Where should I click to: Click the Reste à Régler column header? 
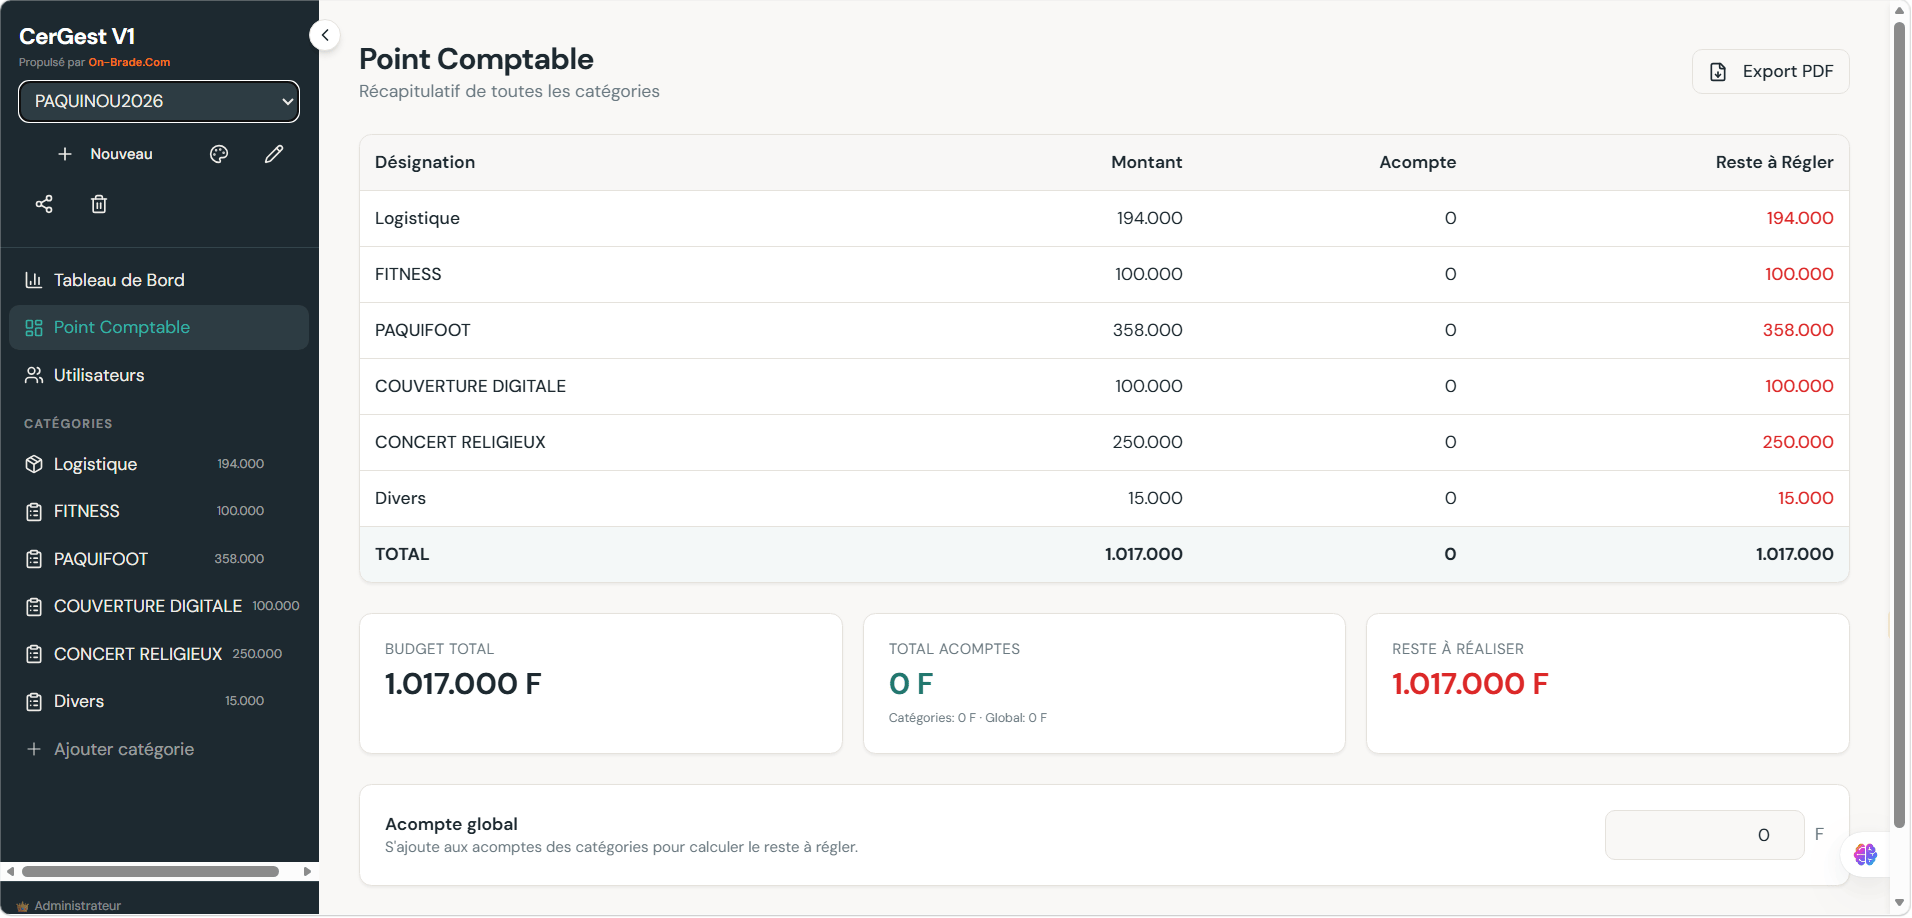click(1774, 162)
